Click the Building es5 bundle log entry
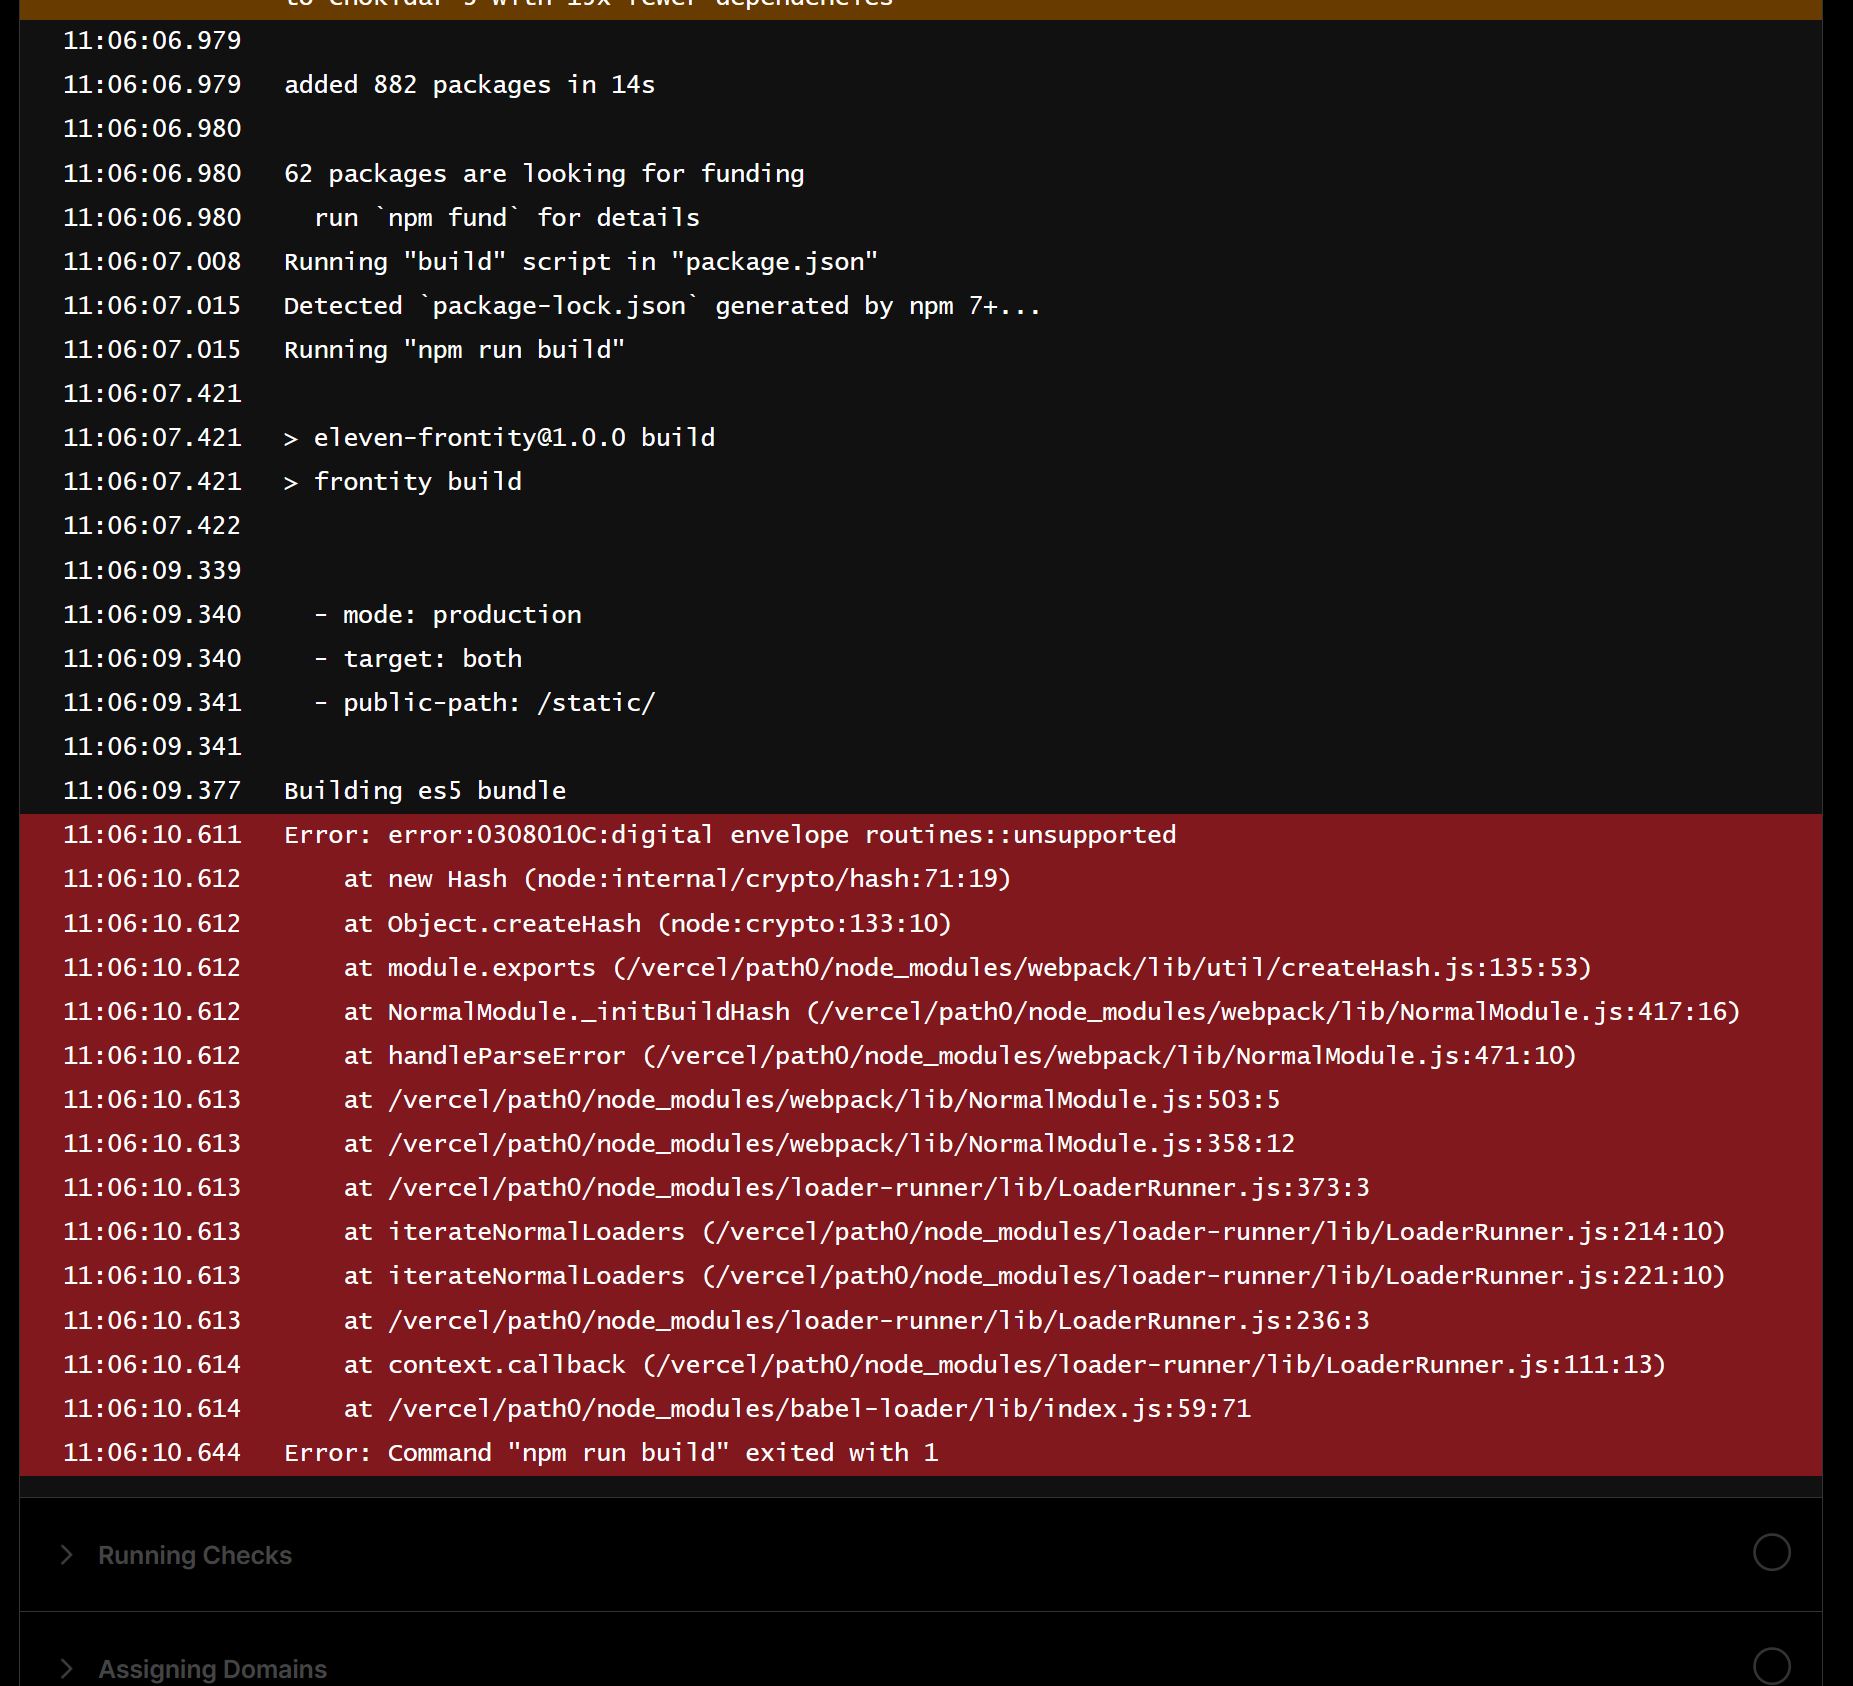Image resolution: width=1853 pixels, height=1686 pixels. pos(424,790)
